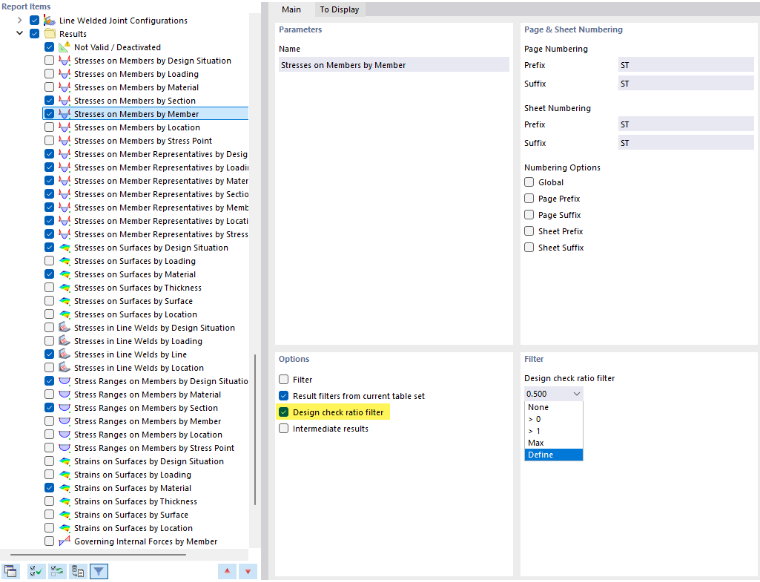Collapse the Results tree node

coord(19,34)
